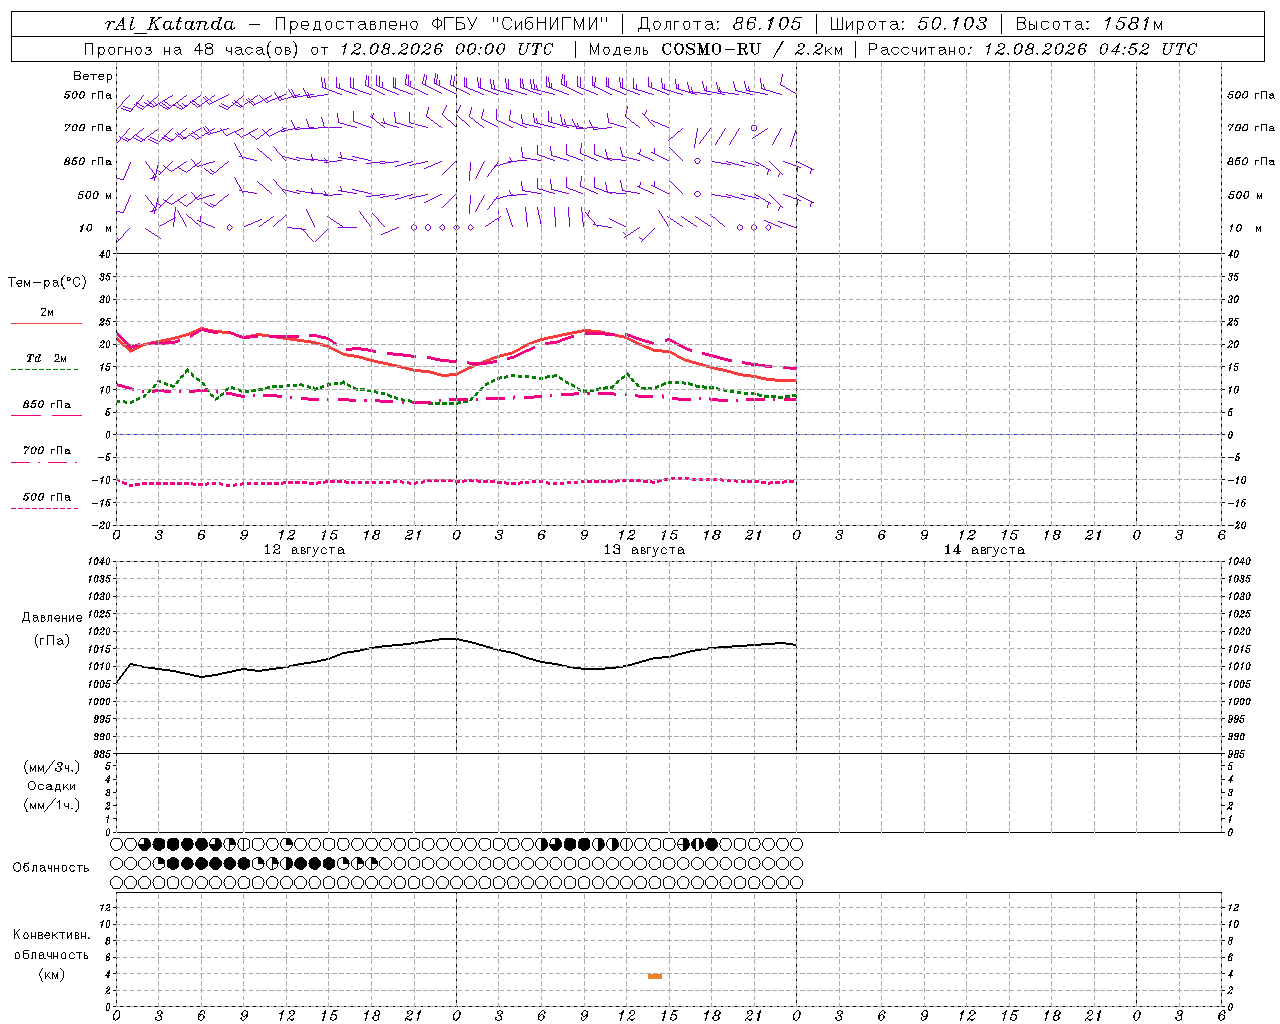Select the Долгота 86.105 header field
This screenshot has width=1280, height=1024.
tap(719, 24)
